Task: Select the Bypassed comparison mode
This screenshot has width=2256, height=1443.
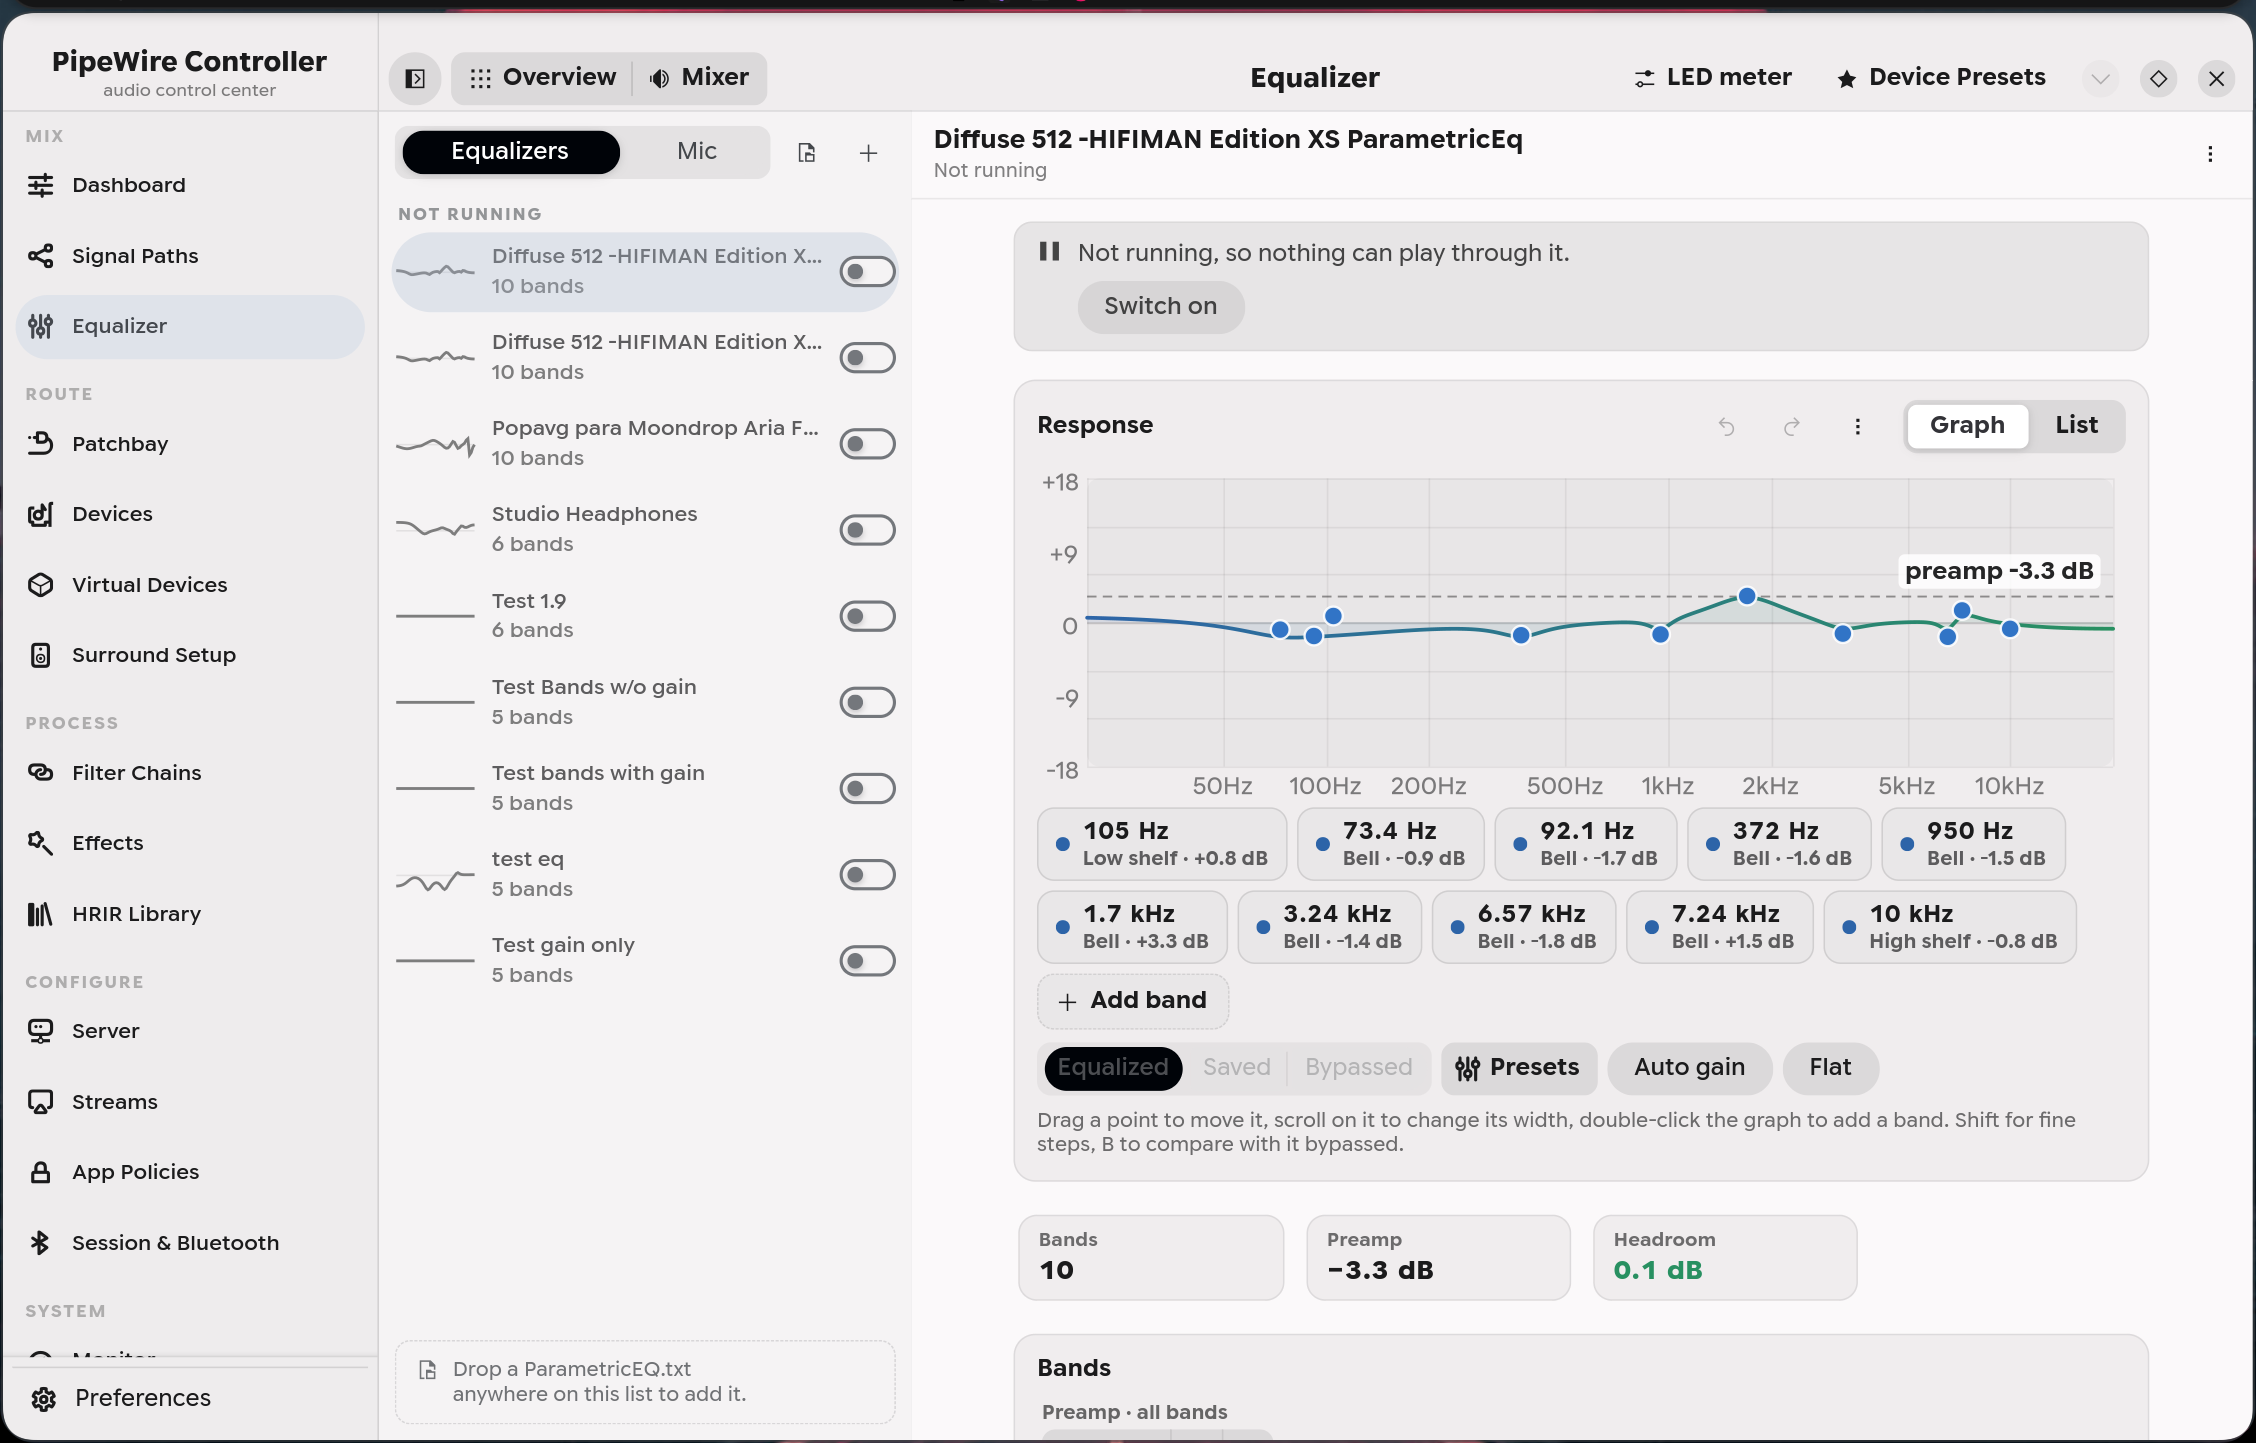Action: point(1359,1068)
